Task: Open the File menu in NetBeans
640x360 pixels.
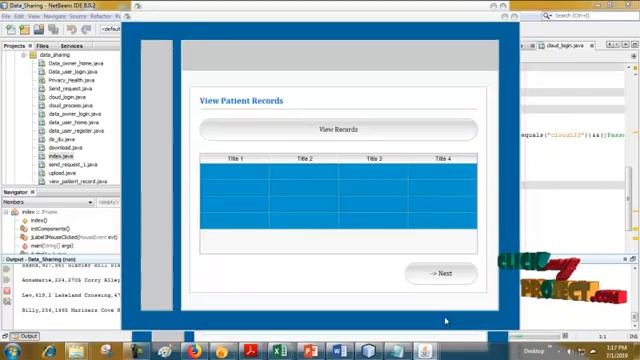Action: click(6, 16)
